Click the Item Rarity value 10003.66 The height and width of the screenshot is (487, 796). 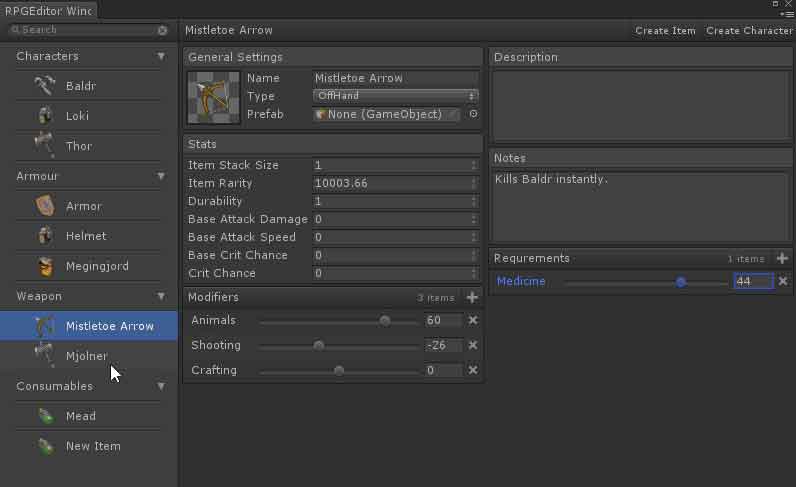(395, 183)
